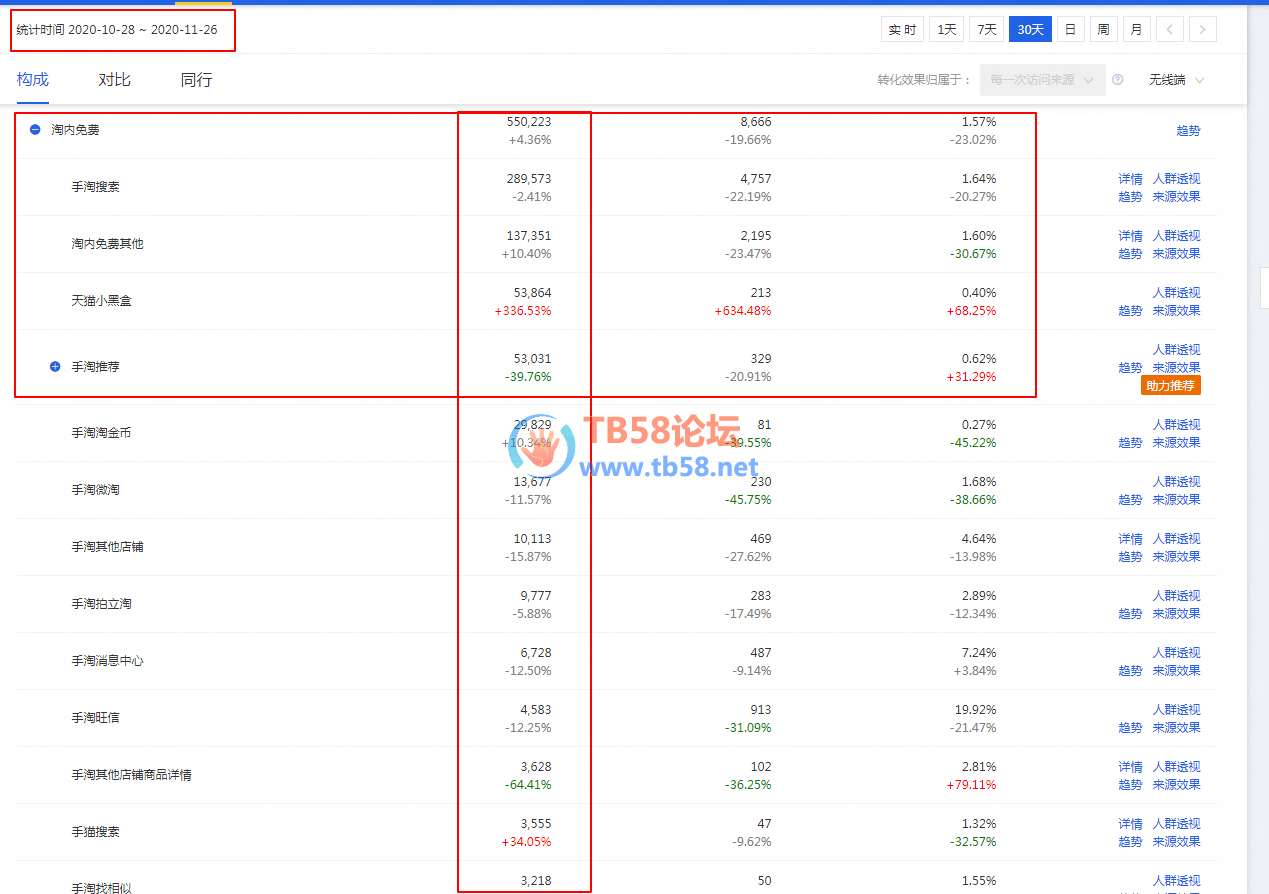Select the 7天 time range
Screen dimensions: 1269x894
[x=986, y=30]
